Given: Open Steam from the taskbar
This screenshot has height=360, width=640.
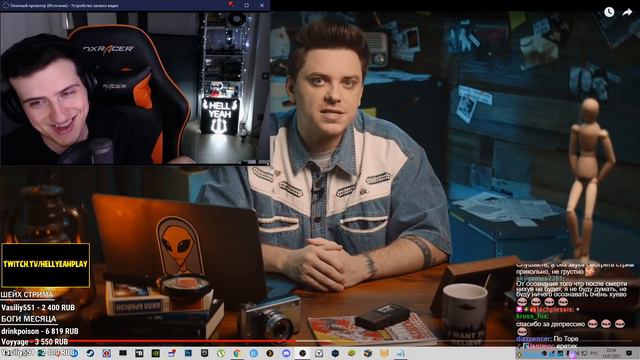Looking at the screenshot, I should point(90,353).
